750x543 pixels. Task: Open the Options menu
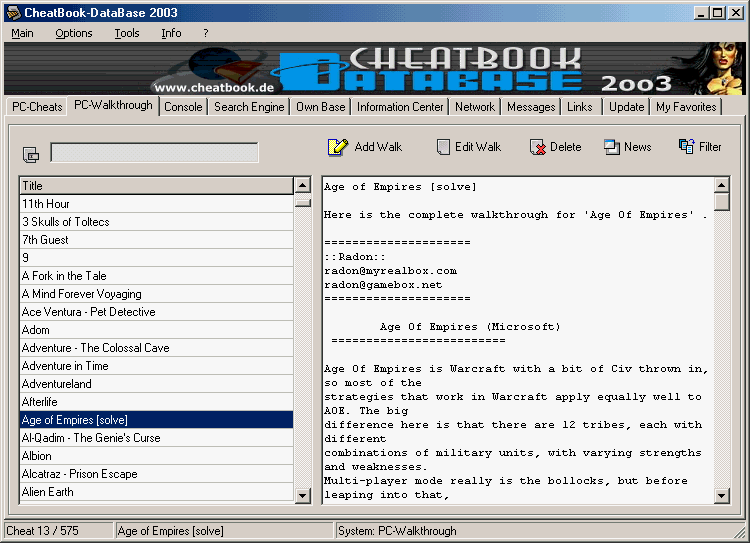coord(74,33)
